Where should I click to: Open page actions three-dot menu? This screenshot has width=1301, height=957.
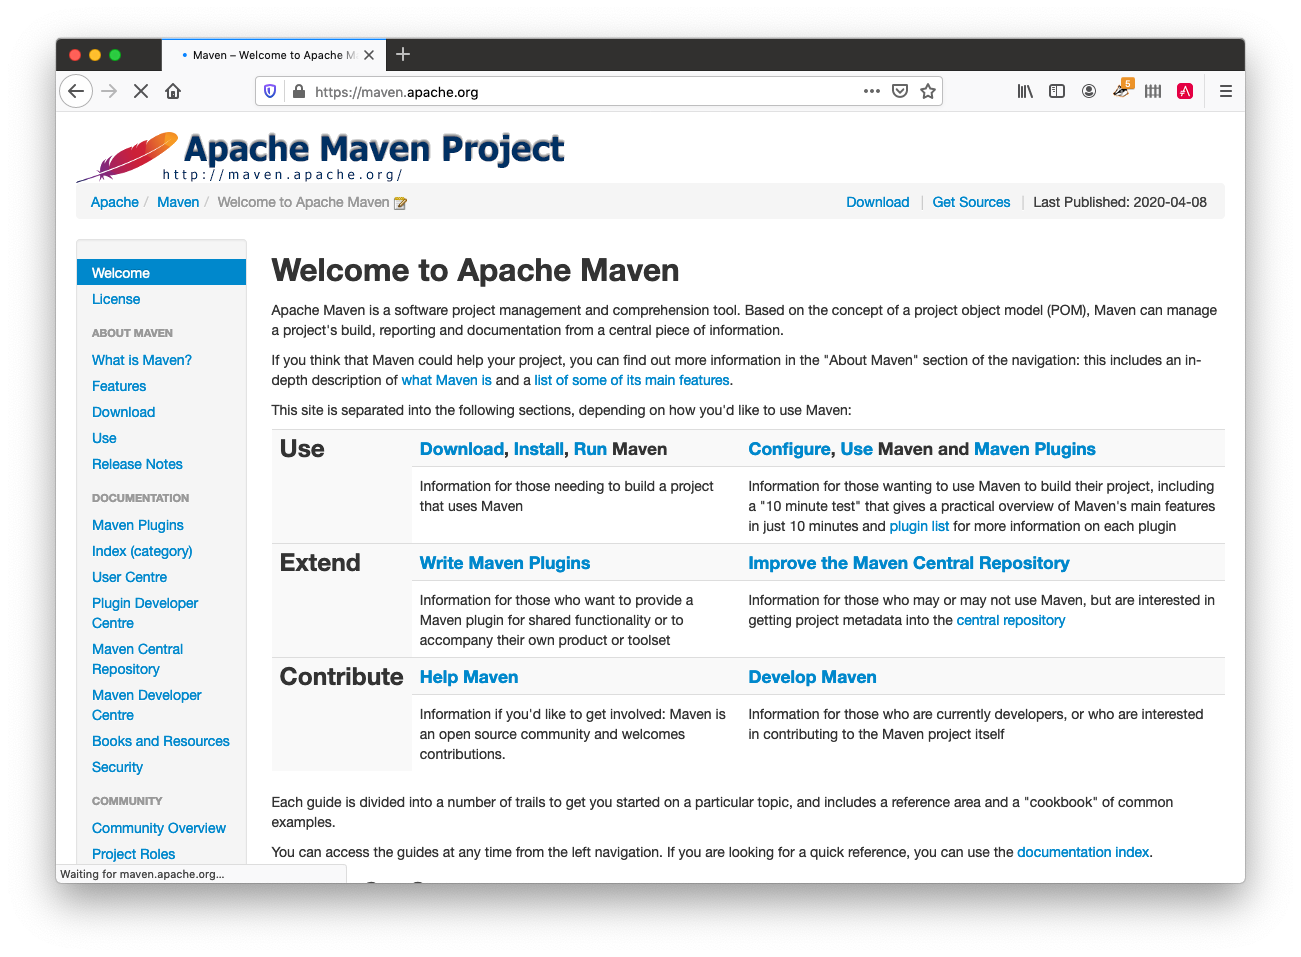[x=872, y=91]
